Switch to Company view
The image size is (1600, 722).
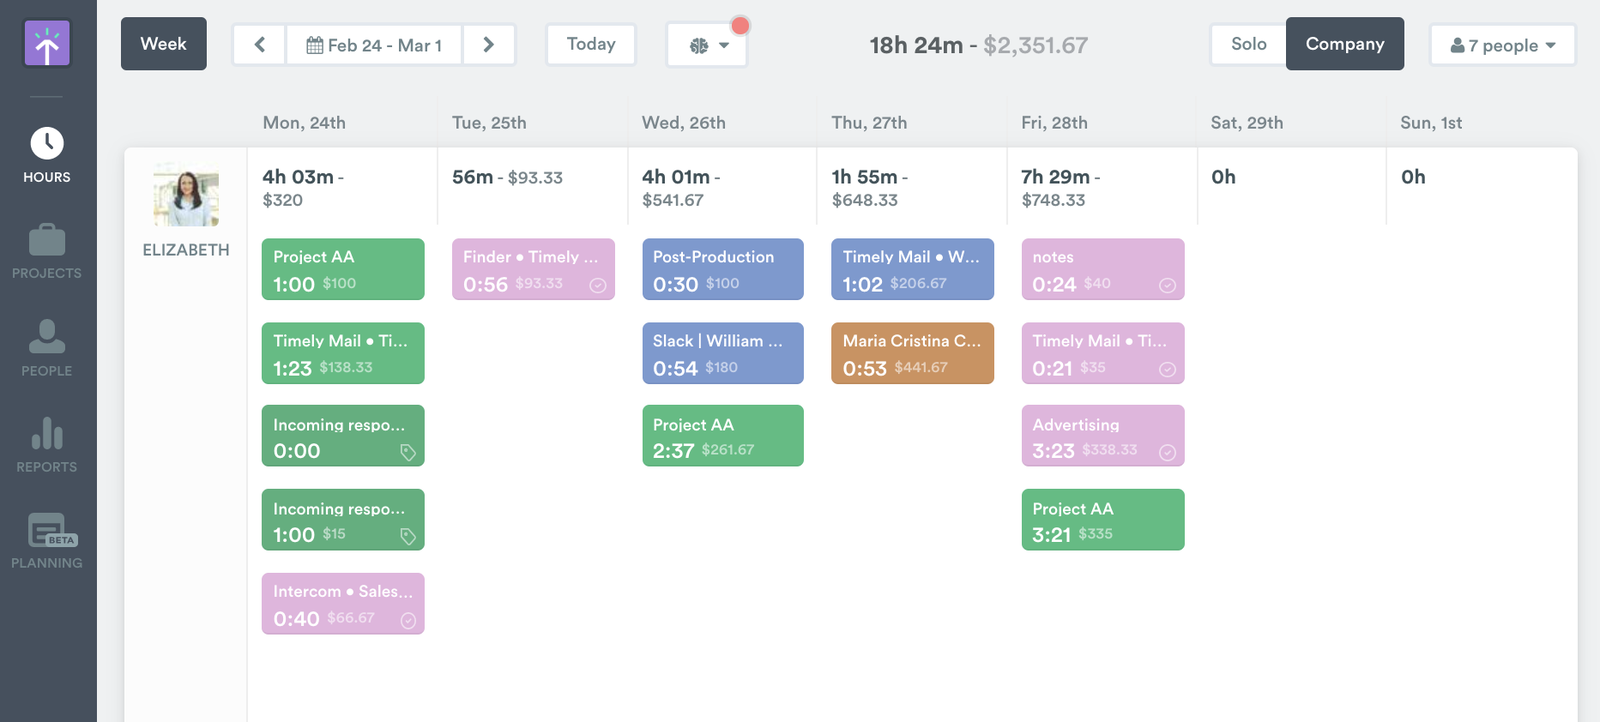click(x=1344, y=44)
